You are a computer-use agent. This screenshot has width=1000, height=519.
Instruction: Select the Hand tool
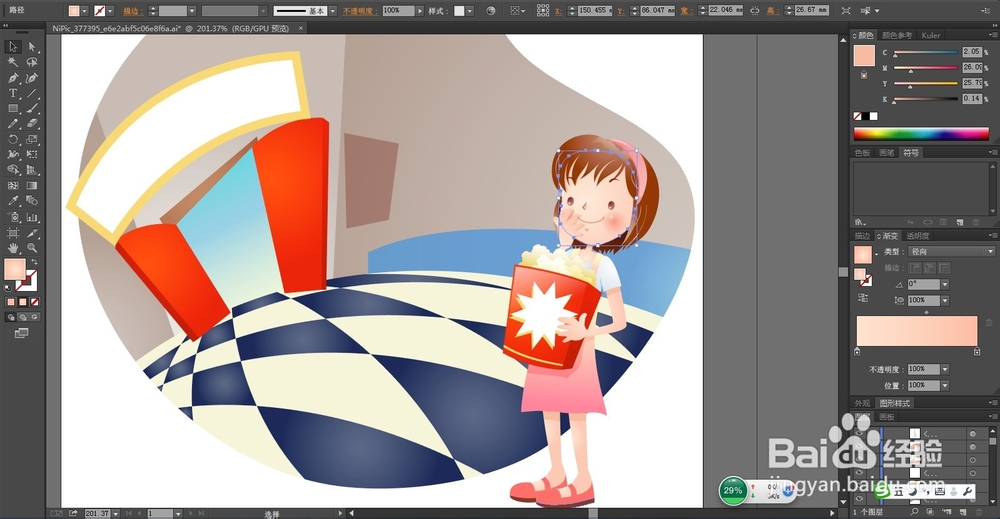click(x=13, y=248)
